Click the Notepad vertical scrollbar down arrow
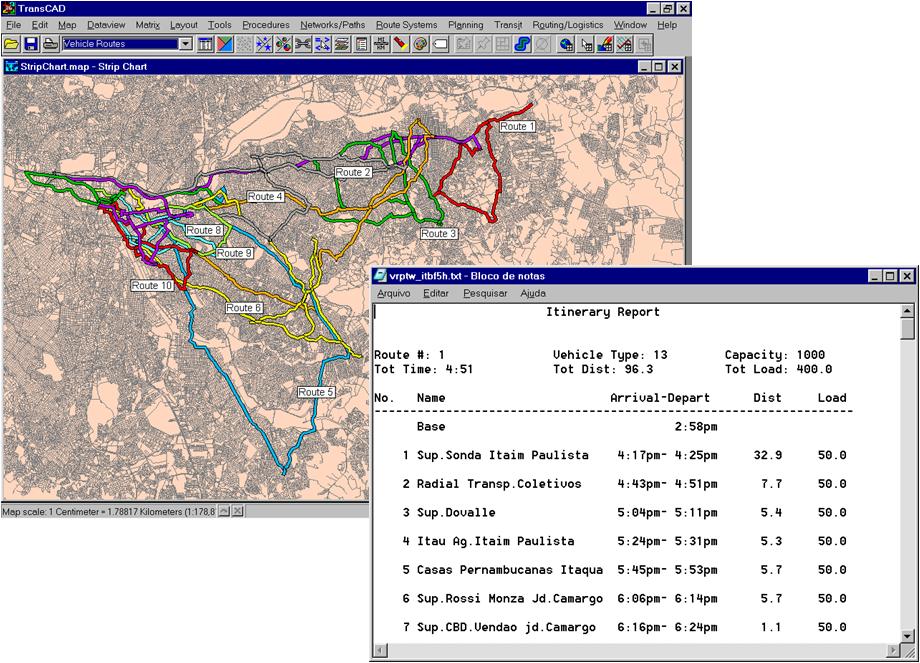920x663 pixels. (907, 635)
